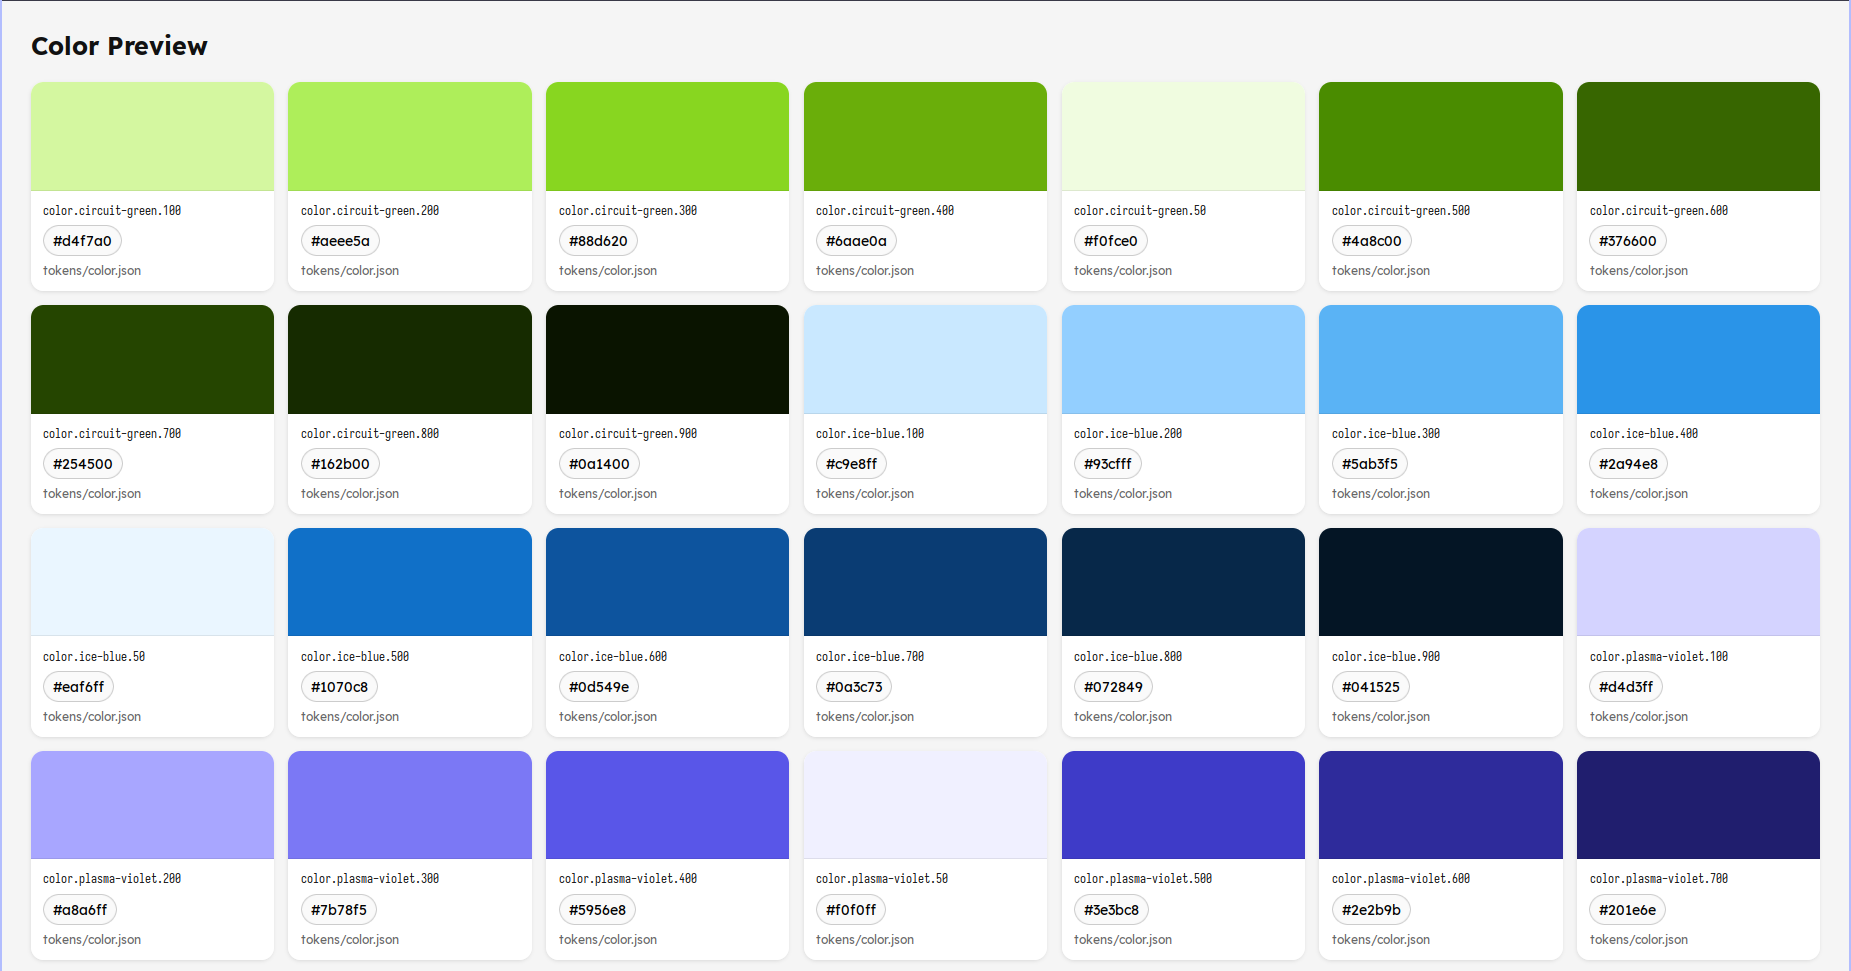Copy the #a8a6ff hex badge
This screenshot has width=1851, height=971.
80,910
